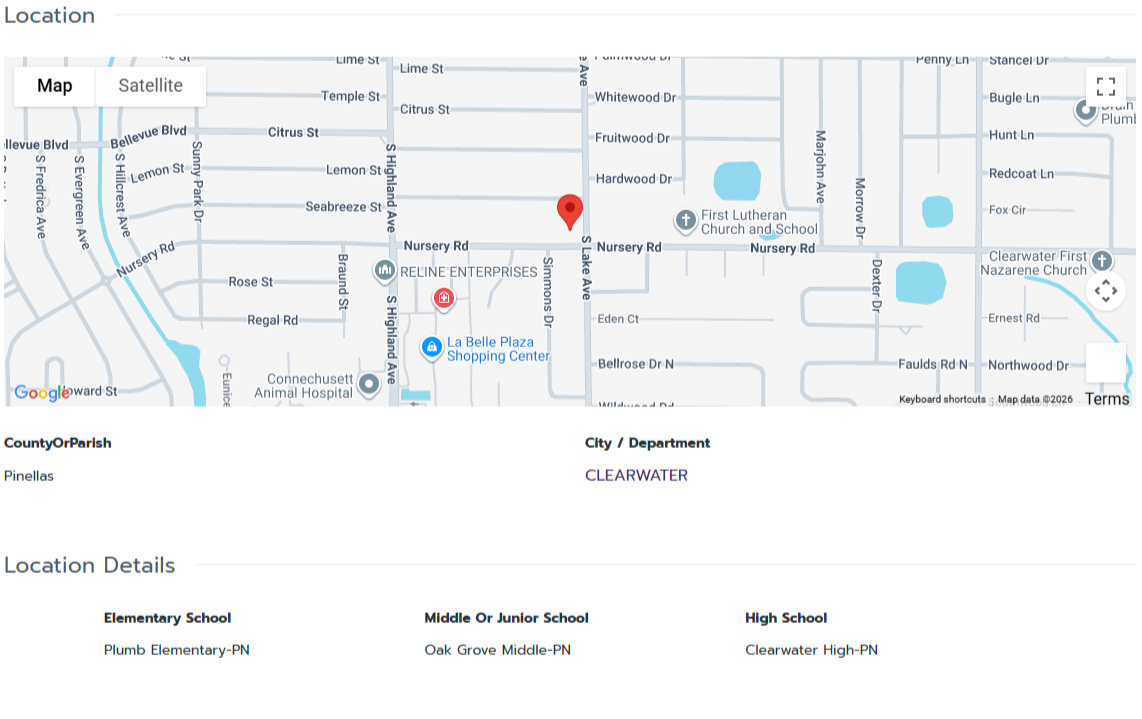Open the CLEARWATER city link
Screen dimensions: 1142x719
(636, 475)
